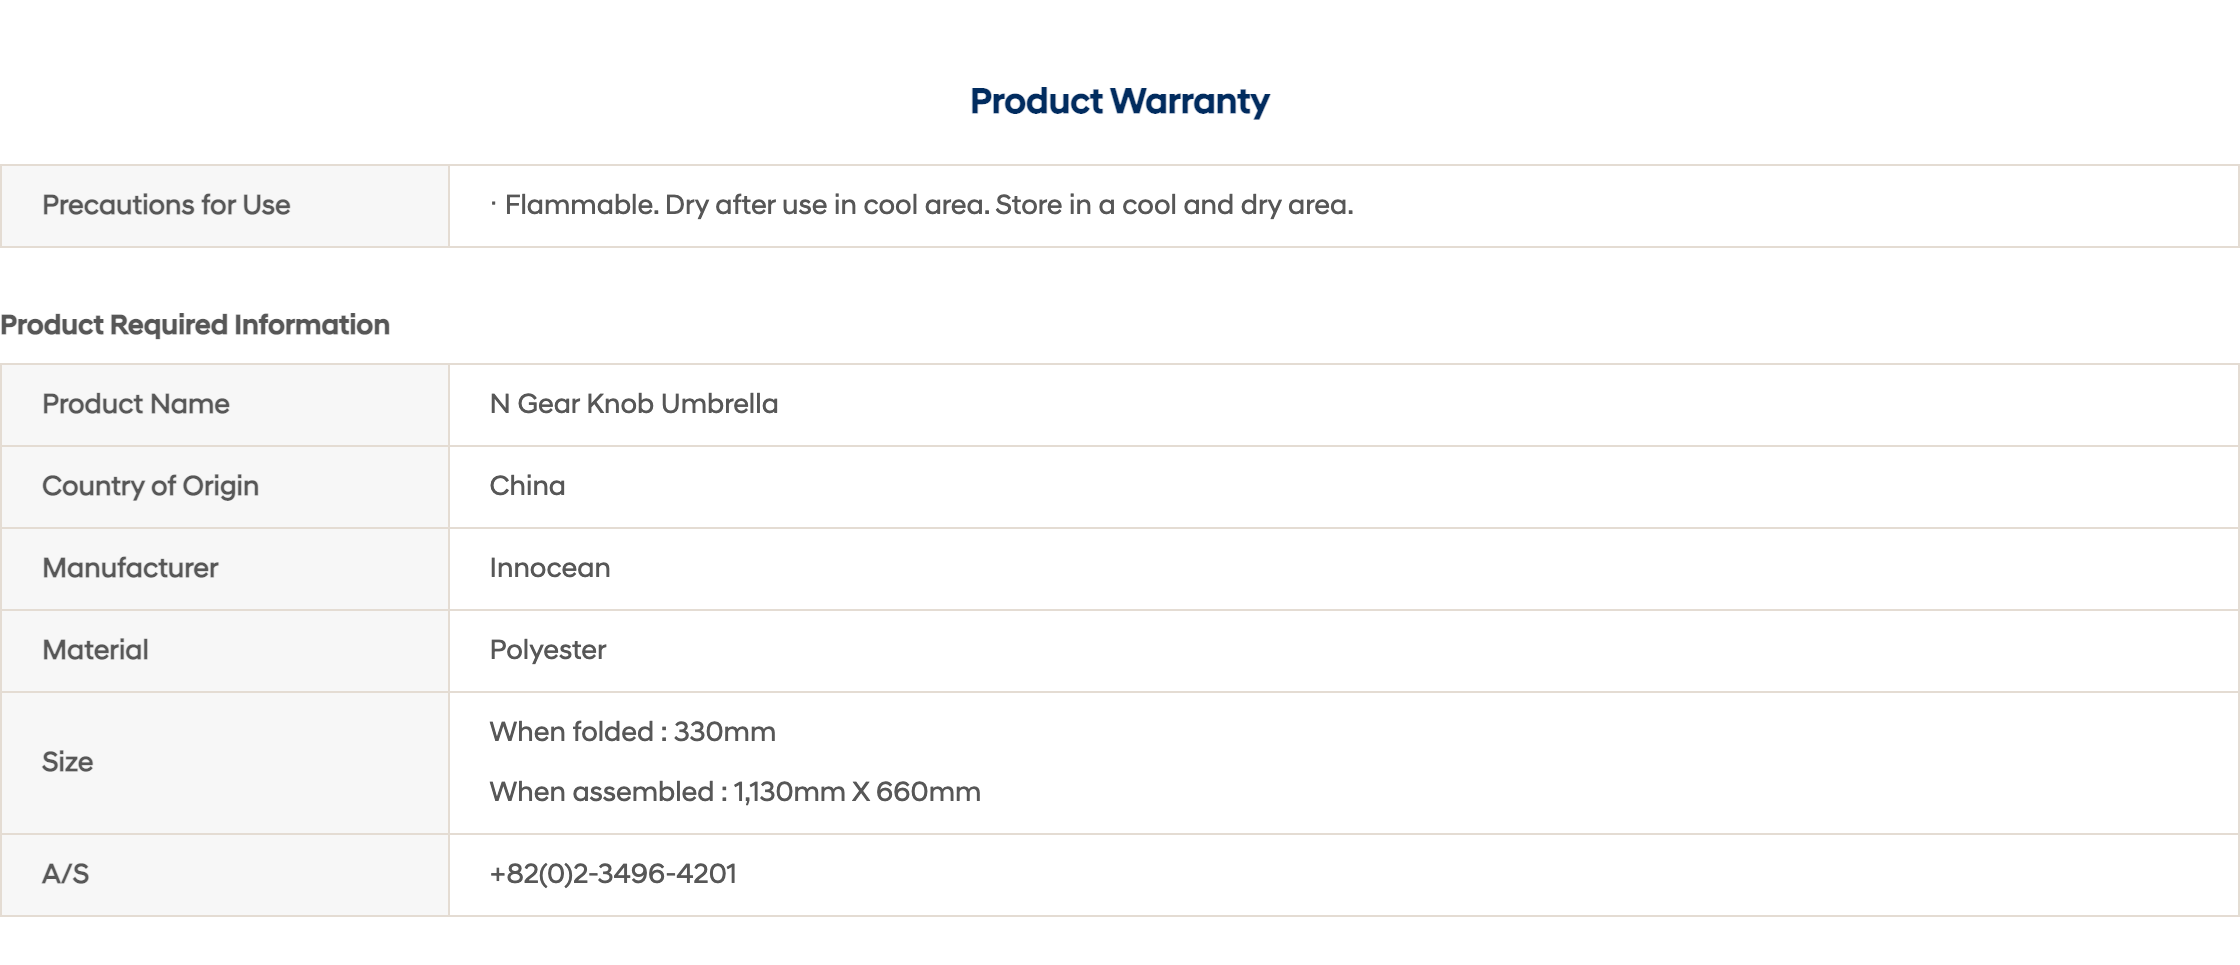
Task: Click the Store in a cool and dry area sentence
Action: (1174, 205)
